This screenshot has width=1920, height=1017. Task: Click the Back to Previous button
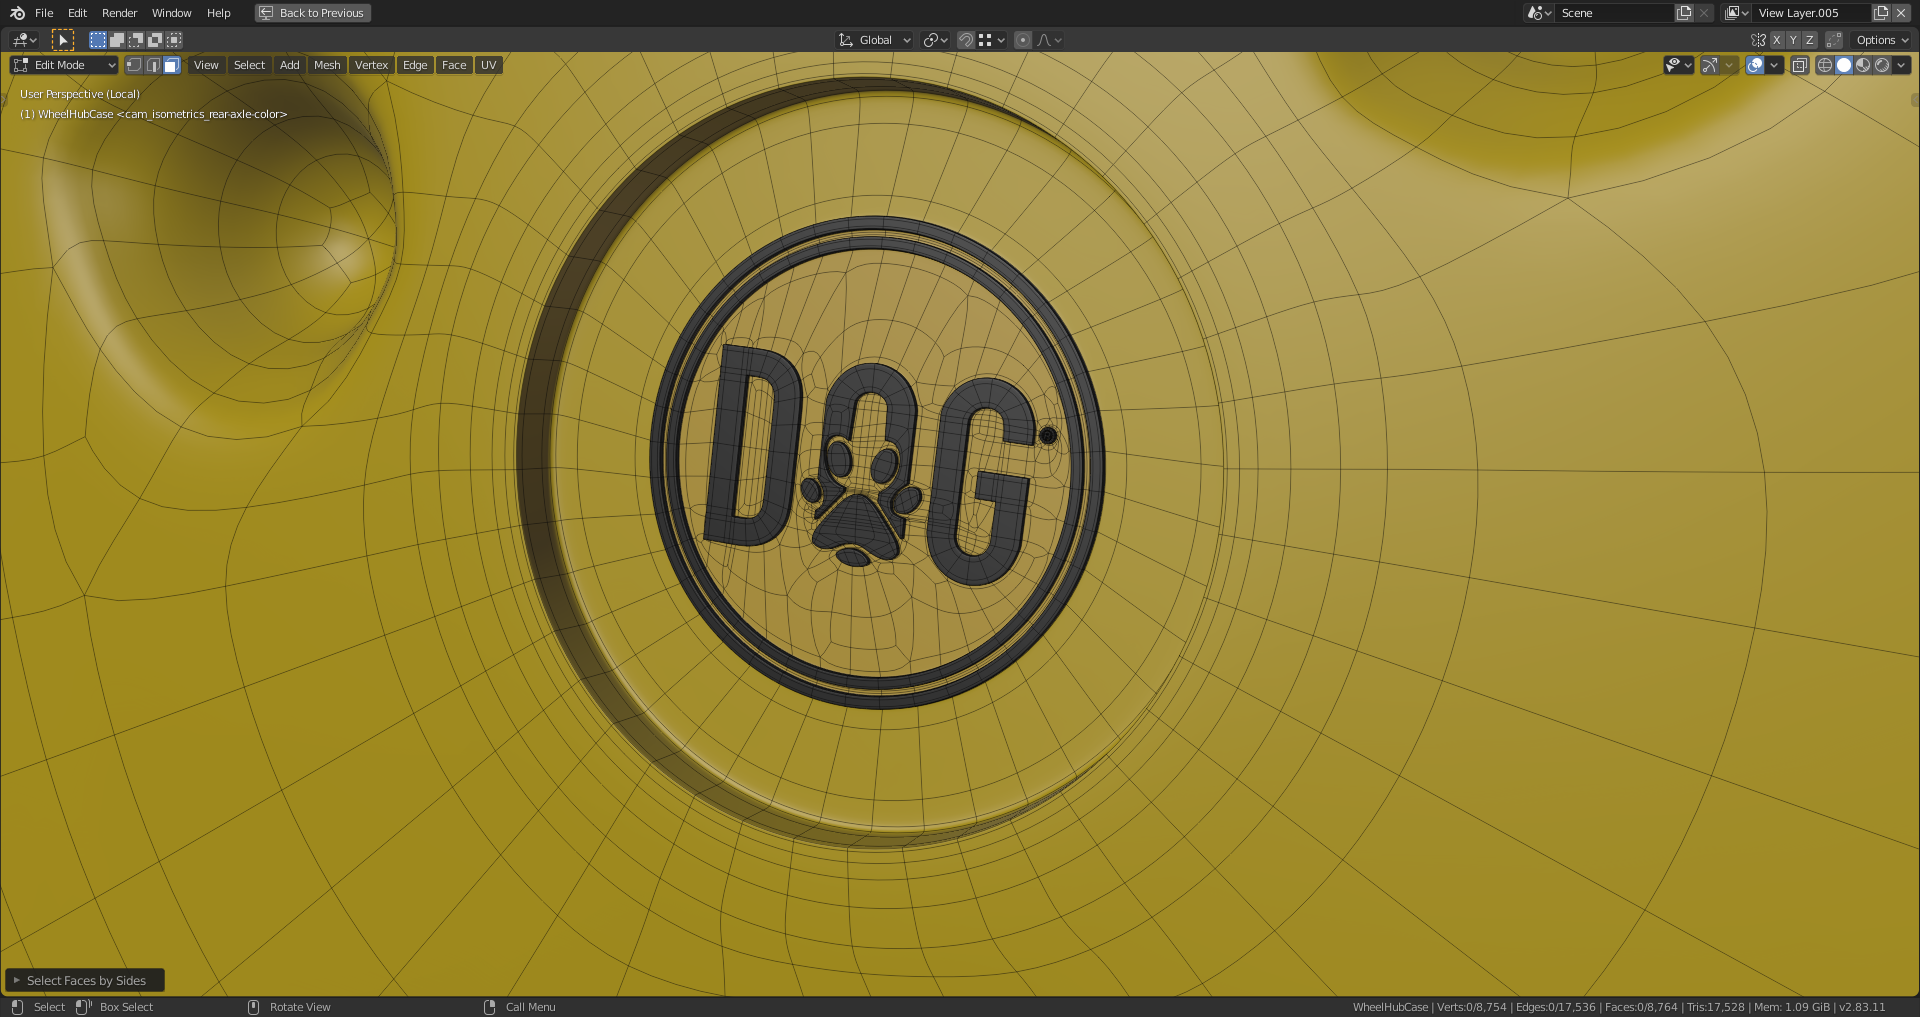tap(312, 13)
